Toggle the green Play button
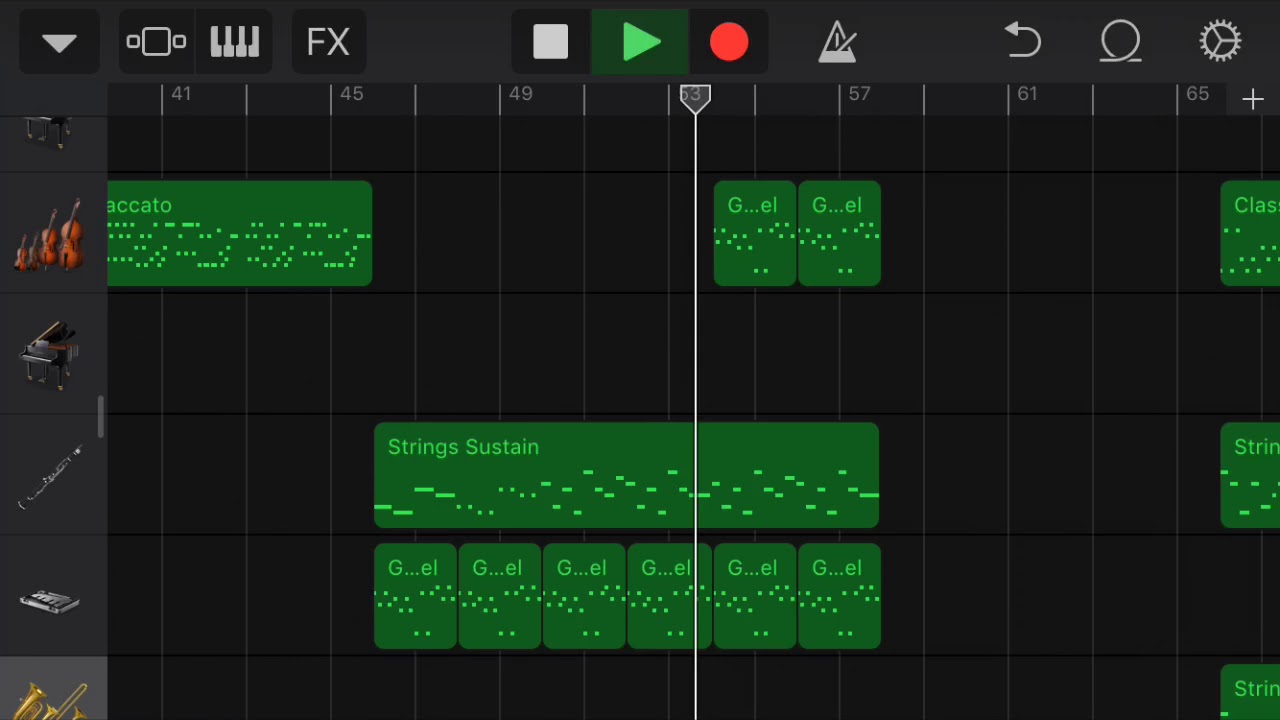 coord(640,42)
